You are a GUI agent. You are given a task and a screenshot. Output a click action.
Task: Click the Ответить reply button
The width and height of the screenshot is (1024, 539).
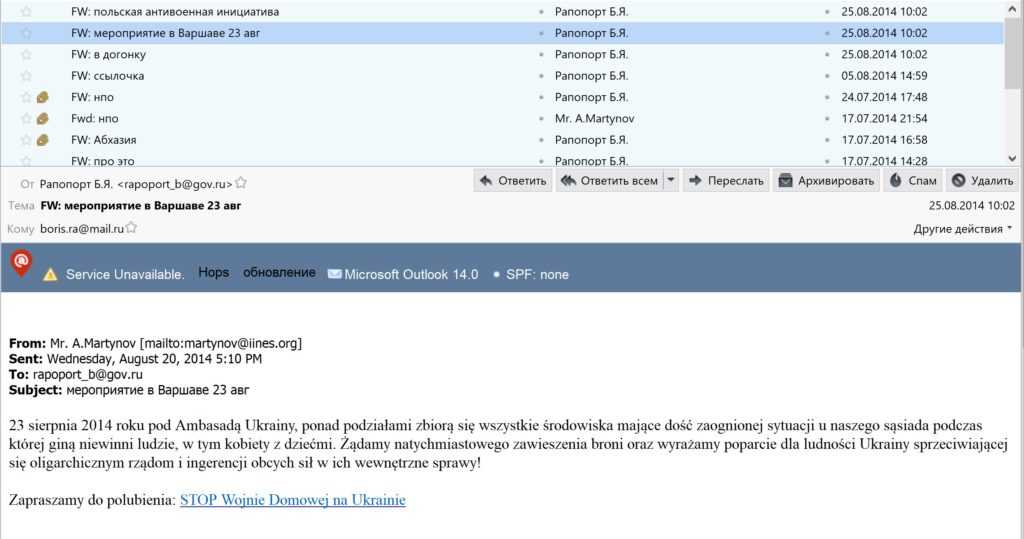[513, 181]
